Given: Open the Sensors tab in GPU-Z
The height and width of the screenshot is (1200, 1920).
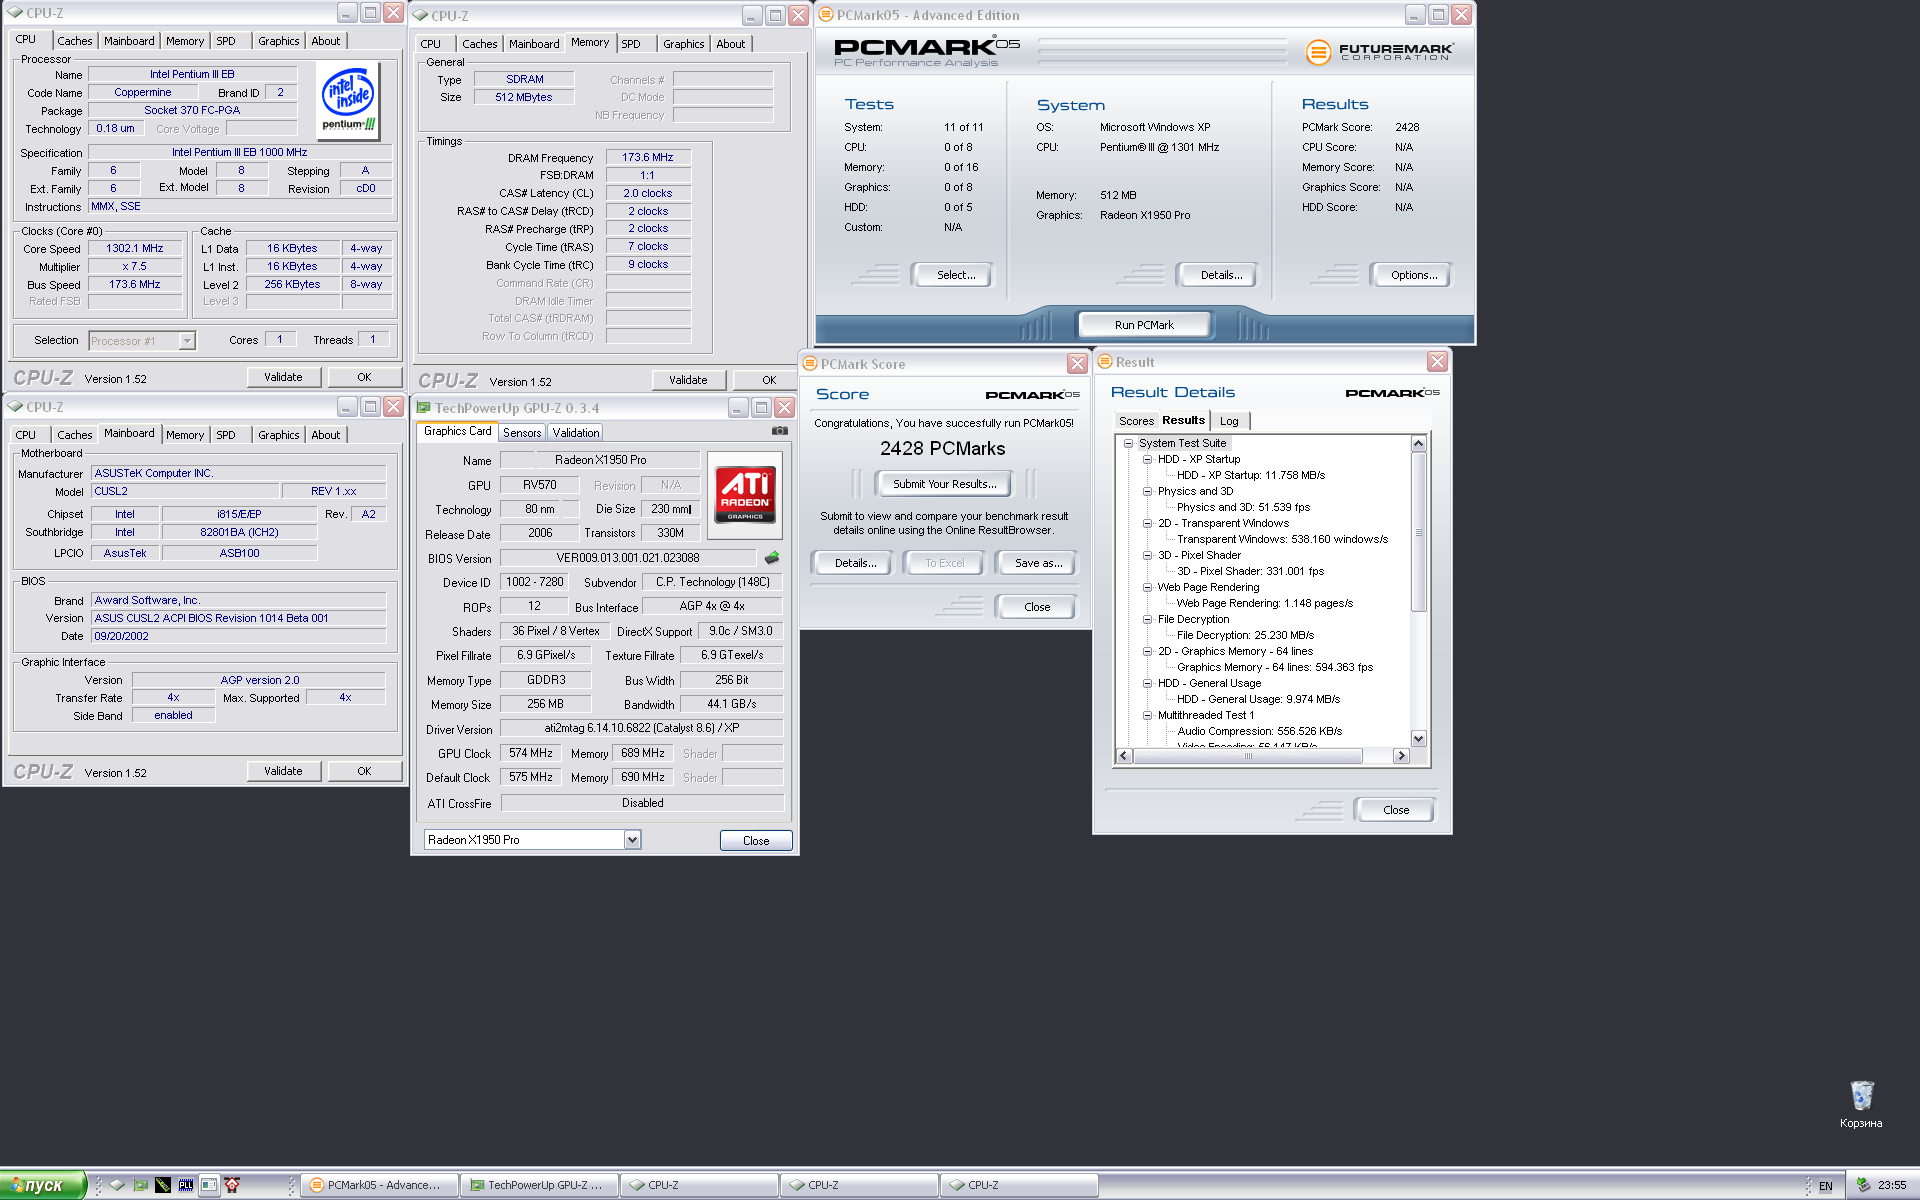Looking at the screenshot, I should pos(522,433).
